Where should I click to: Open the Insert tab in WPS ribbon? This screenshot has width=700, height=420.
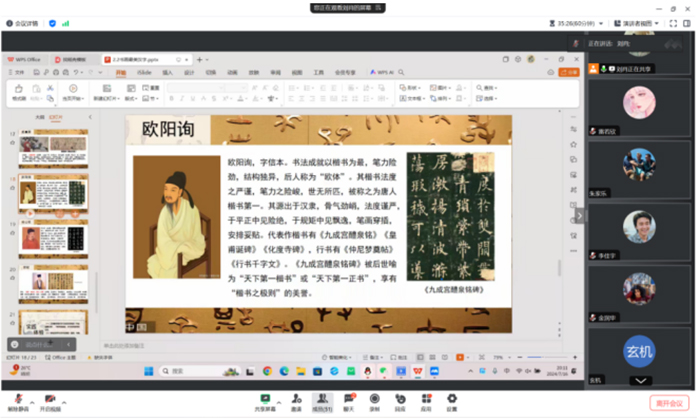(x=167, y=72)
